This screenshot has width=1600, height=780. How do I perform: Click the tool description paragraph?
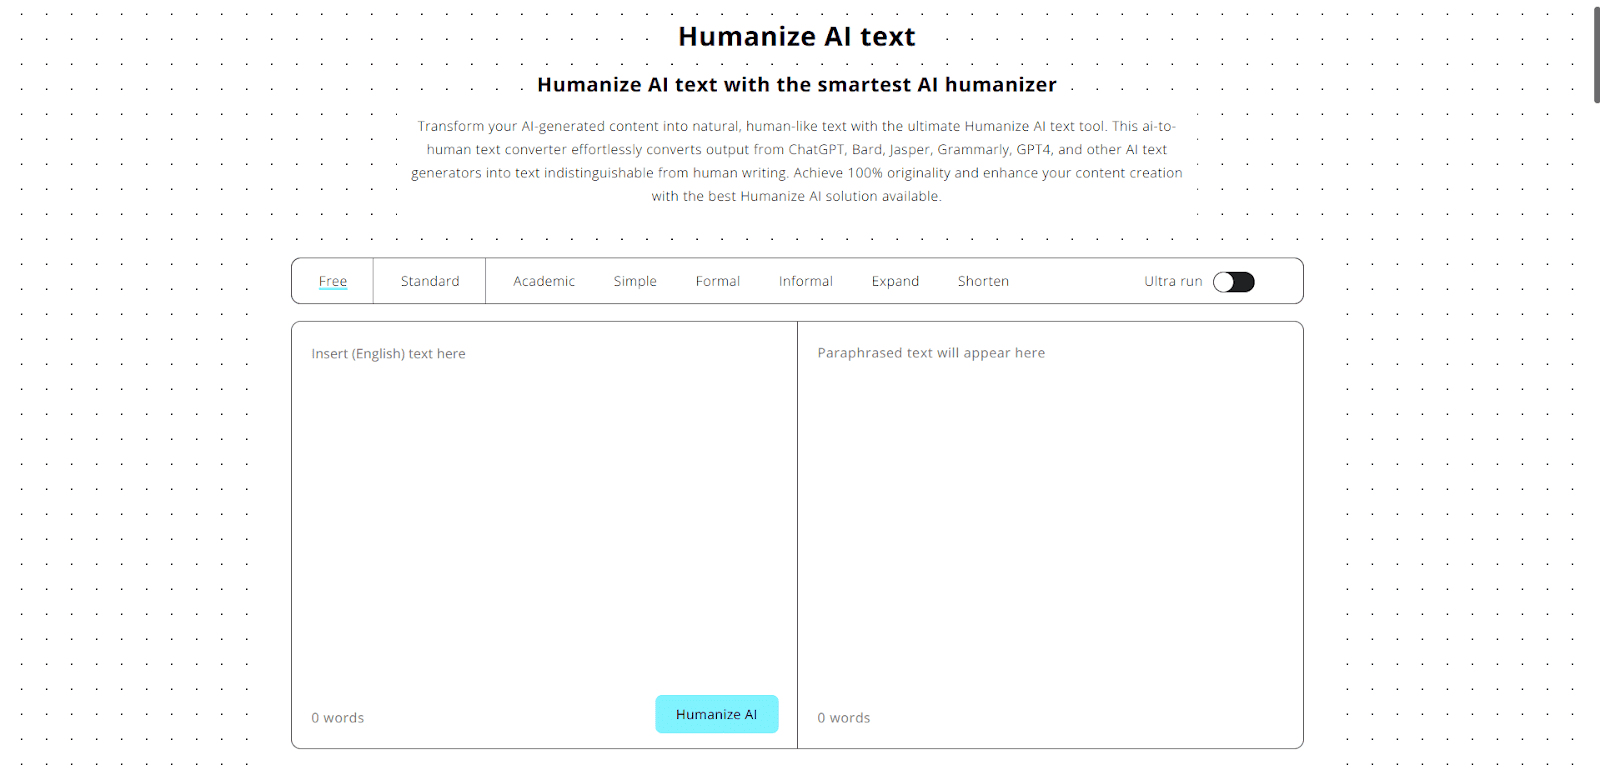(x=797, y=161)
